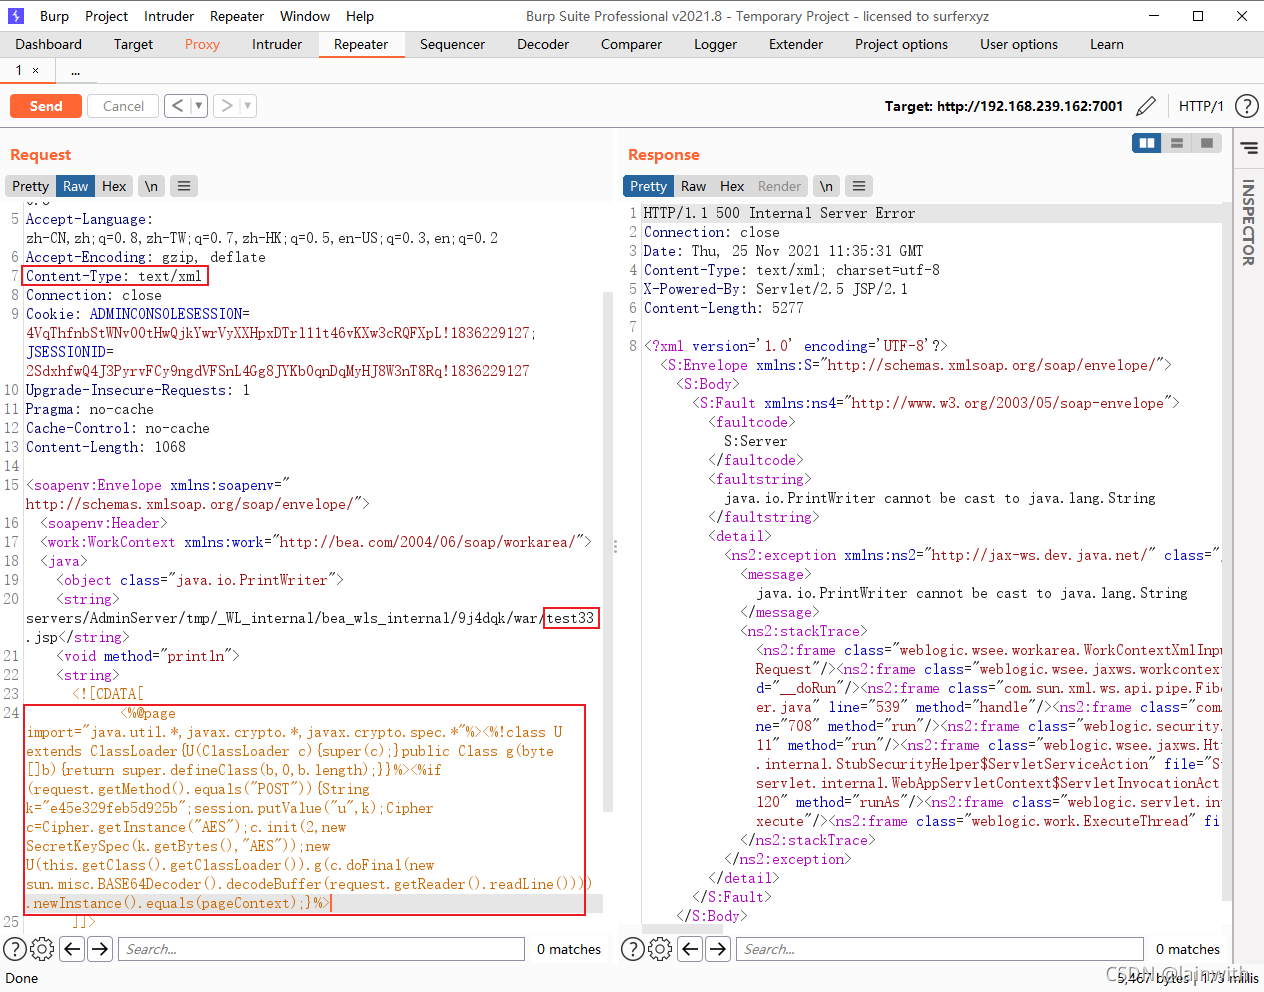Open the Help menu
Screen dimensions: 1264x992
[x=360, y=16]
